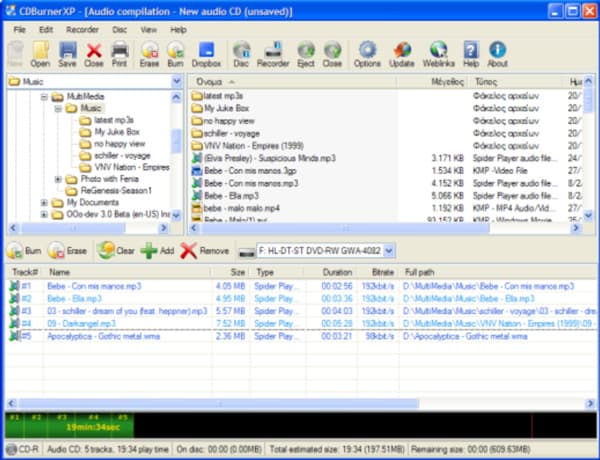The width and height of the screenshot is (600, 460).
Task: Expand the Photo with Fenia node
Action: [x=58, y=179]
